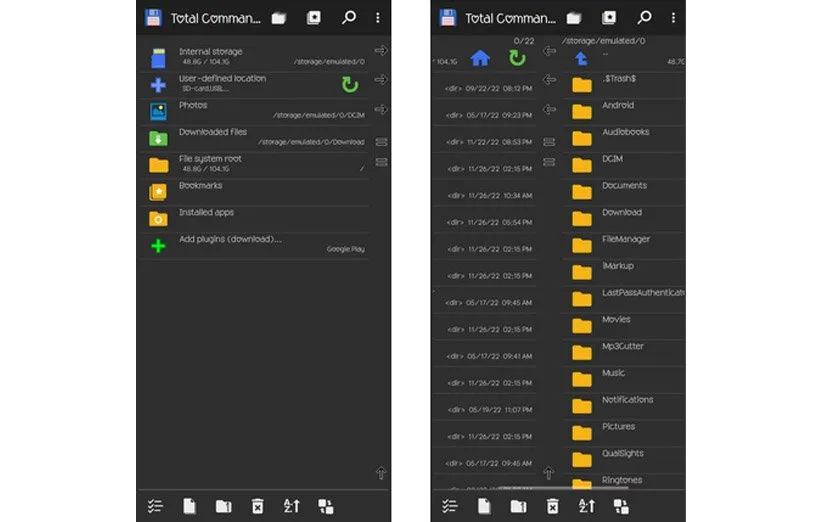Tap the delete icon on the home screen toolbar
This screenshot has width=822, height=522.
point(257,506)
